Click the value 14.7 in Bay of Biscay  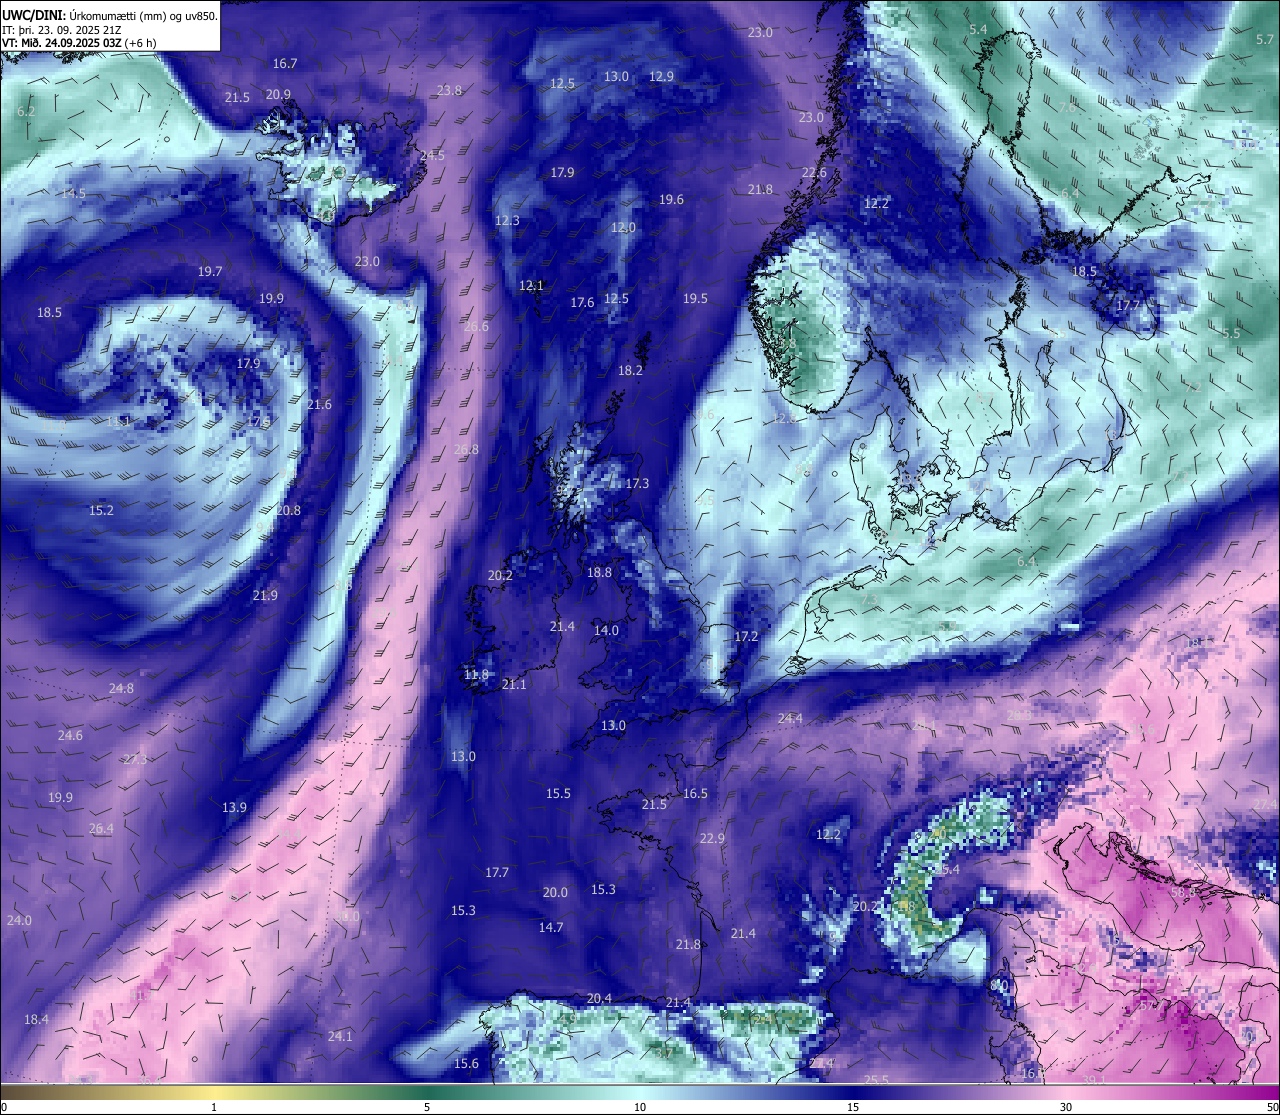click(551, 928)
